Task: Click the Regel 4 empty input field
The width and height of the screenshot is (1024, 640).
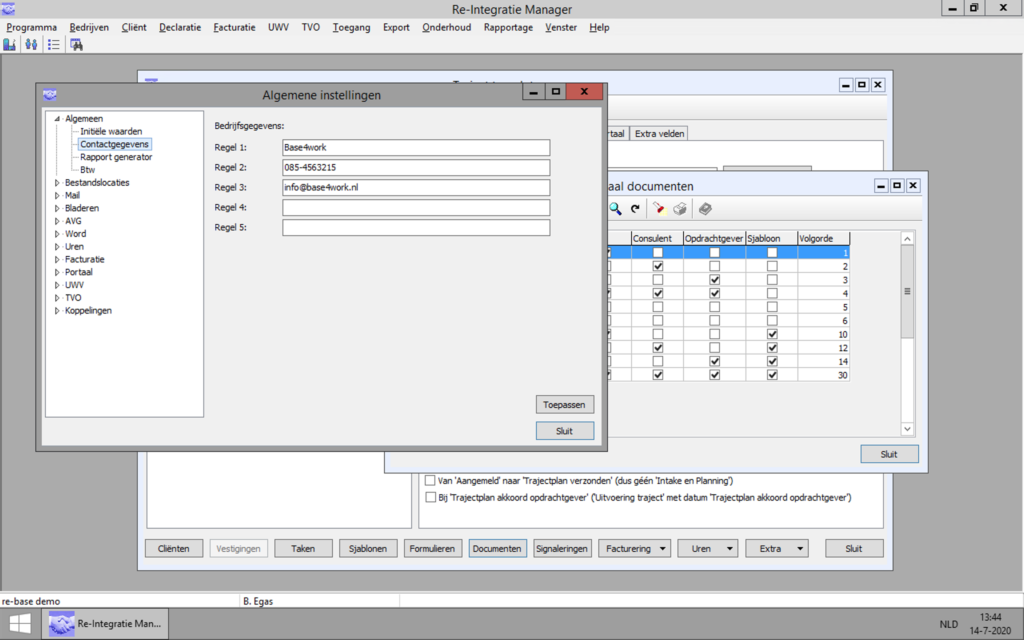Action: pyautogui.click(x=416, y=208)
